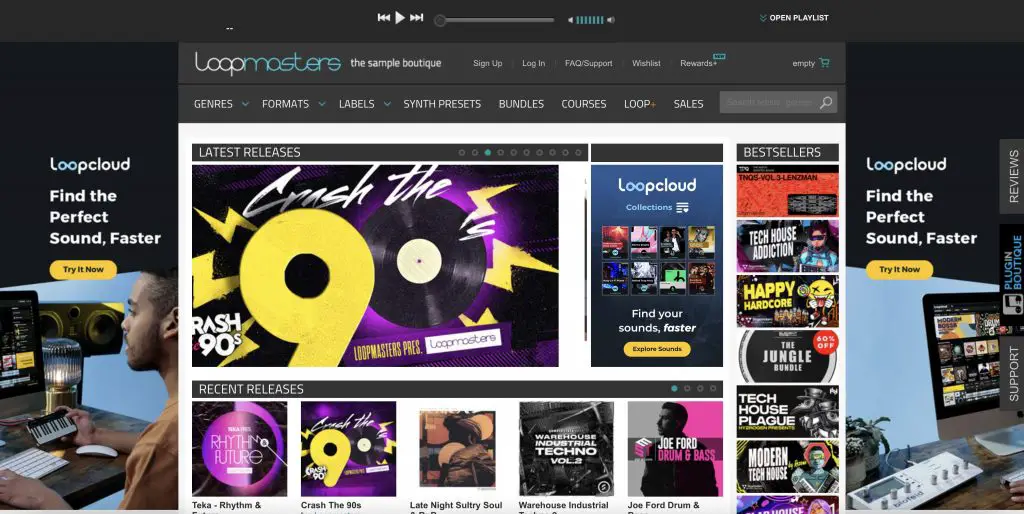Viewport: 1024px width, 514px height.
Task: Expand Open Playlist panel
Action: tap(794, 18)
